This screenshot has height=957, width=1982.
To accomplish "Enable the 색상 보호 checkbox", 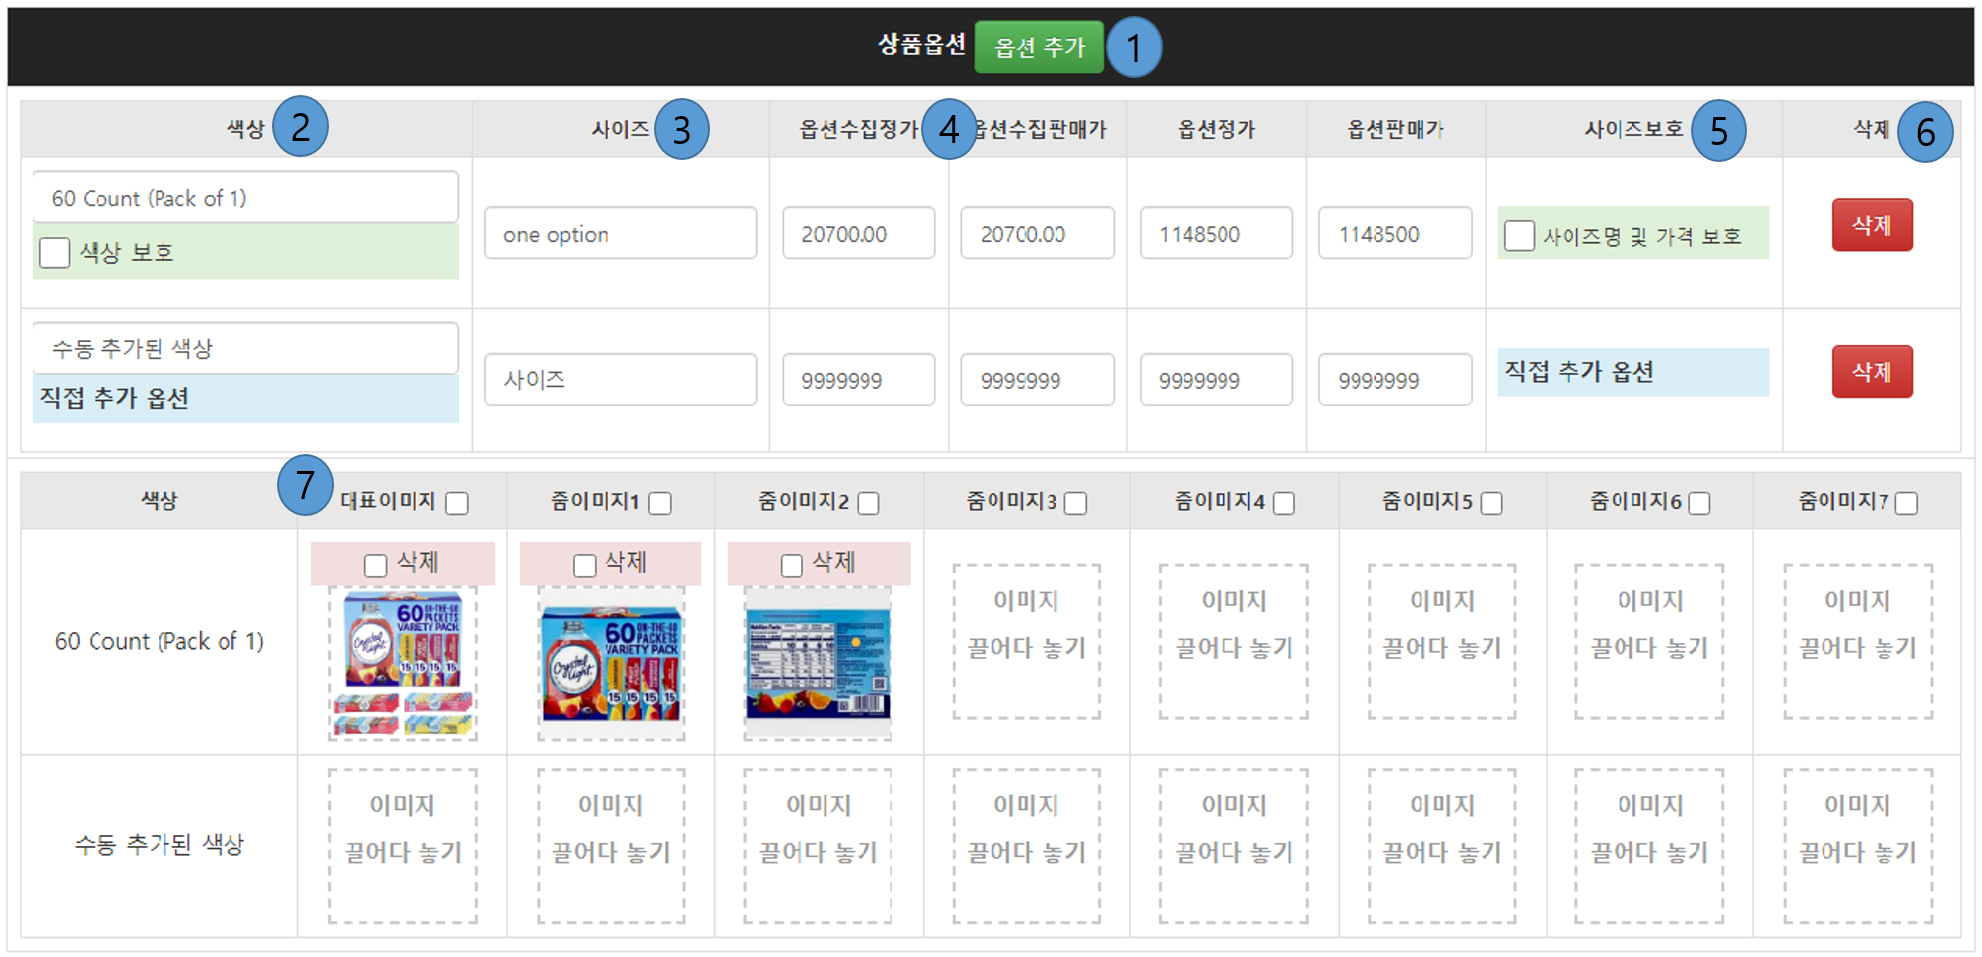I will pyautogui.click(x=55, y=253).
